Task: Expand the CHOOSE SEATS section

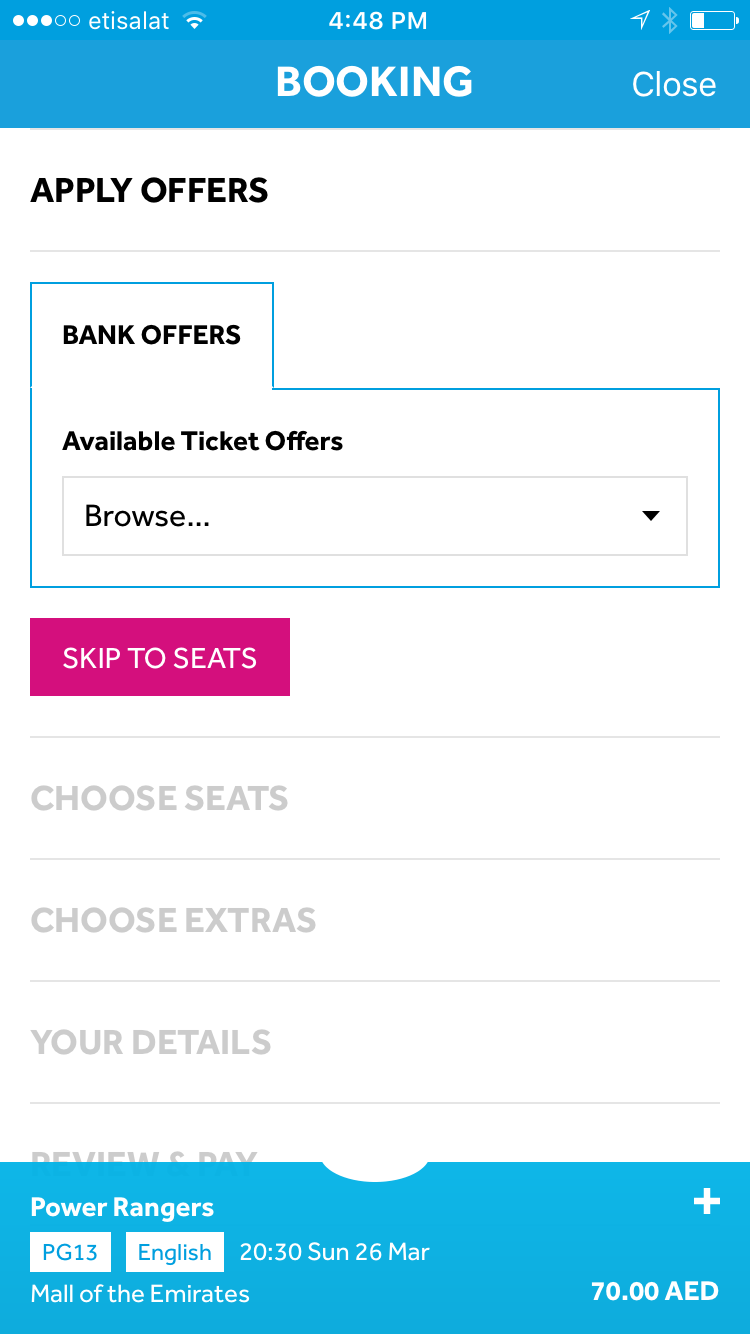Action: [x=375, y=798]
